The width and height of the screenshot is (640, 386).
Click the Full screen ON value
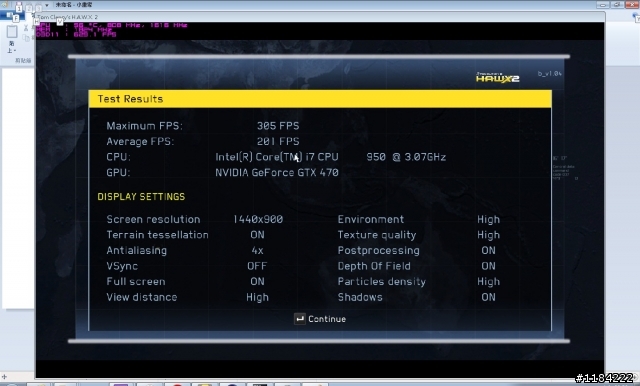[258, 282]
